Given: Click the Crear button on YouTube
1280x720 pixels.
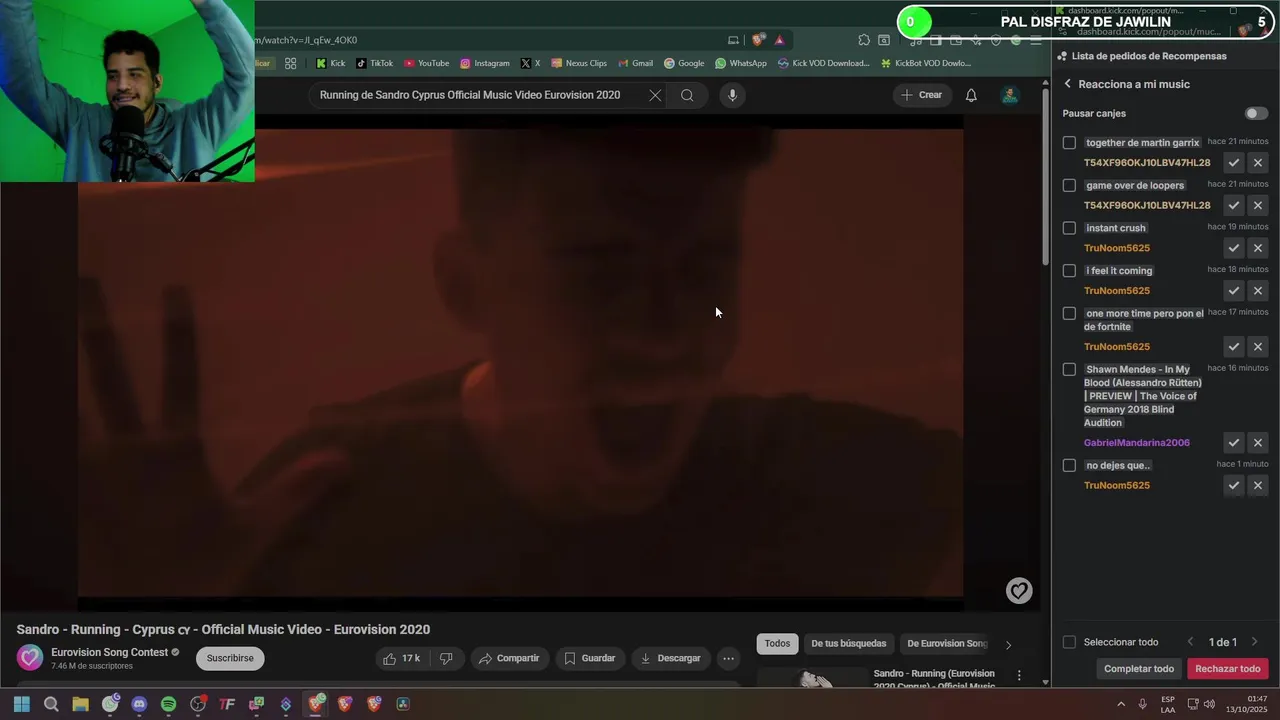Looking at the screenshot, I should pyautogui.click(x=921, y=95).
